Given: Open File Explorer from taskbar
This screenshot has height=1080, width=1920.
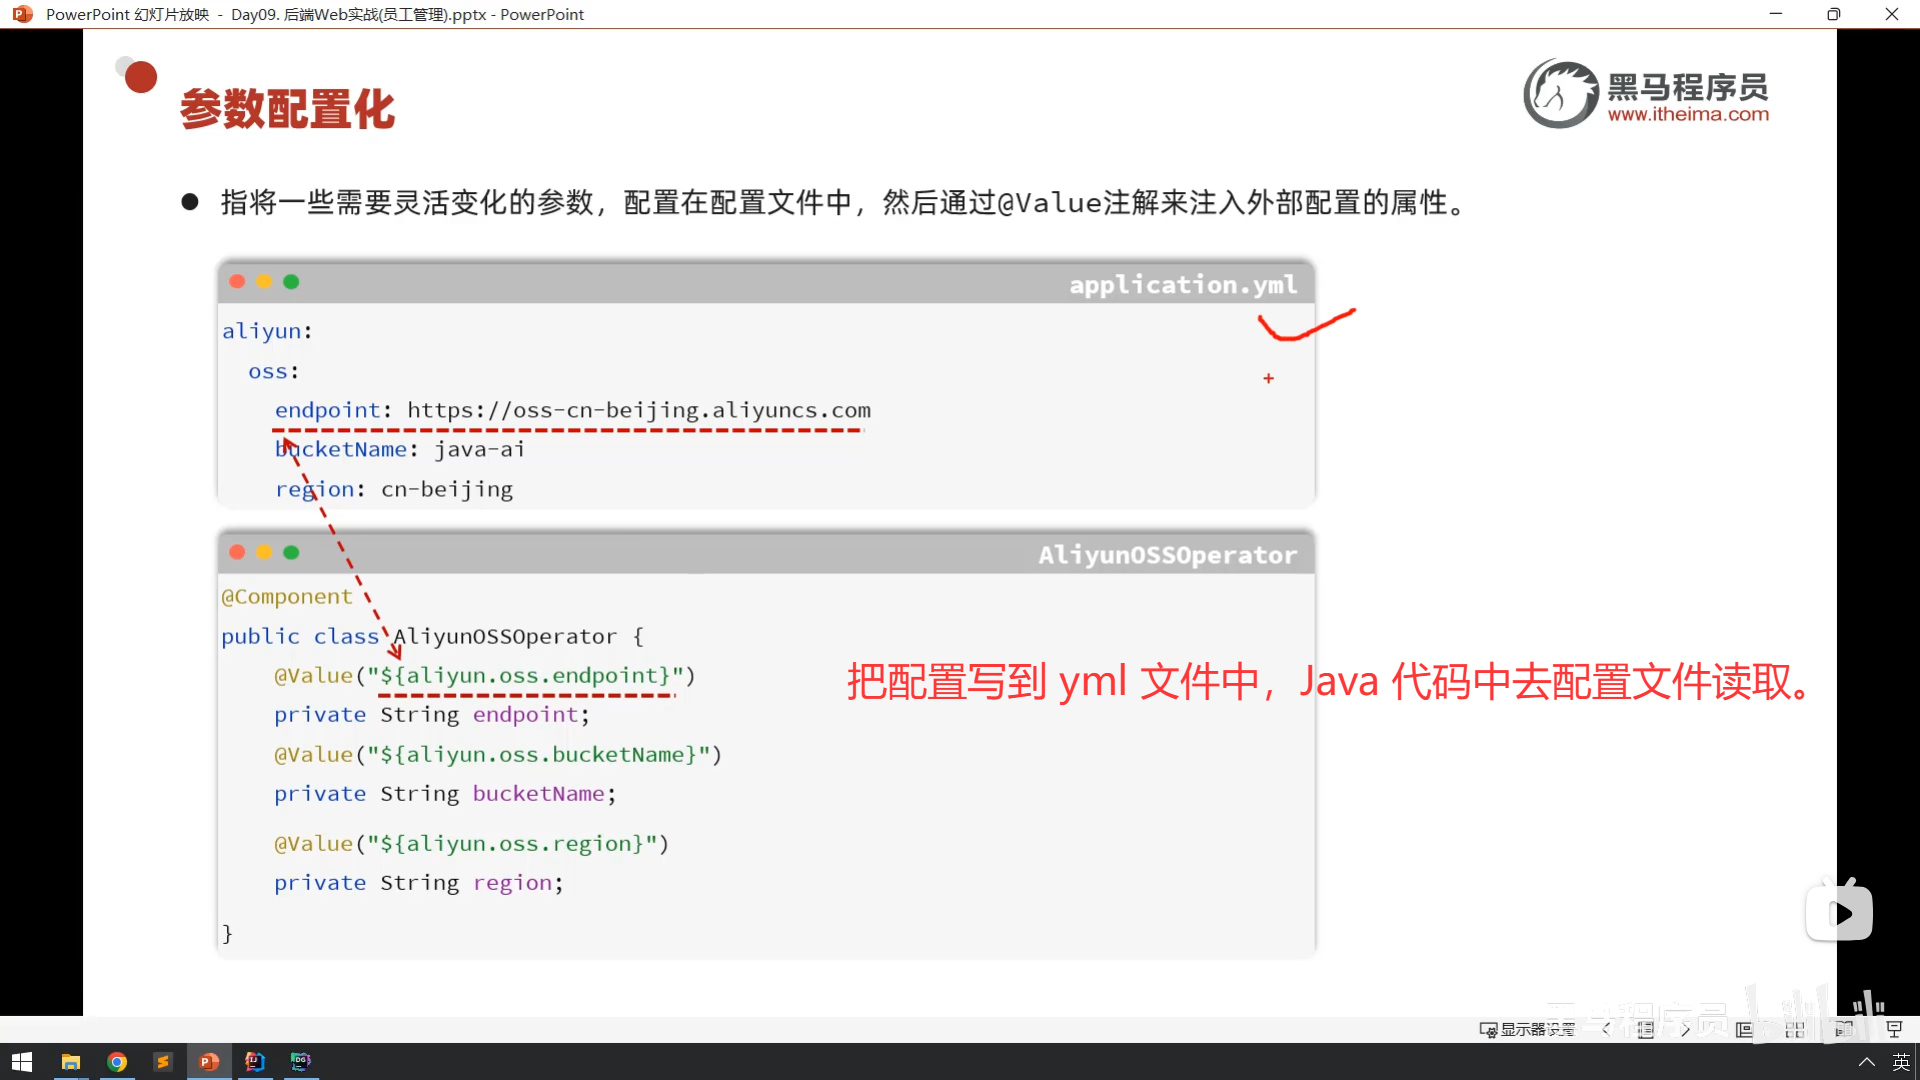Looking at the screenshot, I should [x=70, y=1061].
